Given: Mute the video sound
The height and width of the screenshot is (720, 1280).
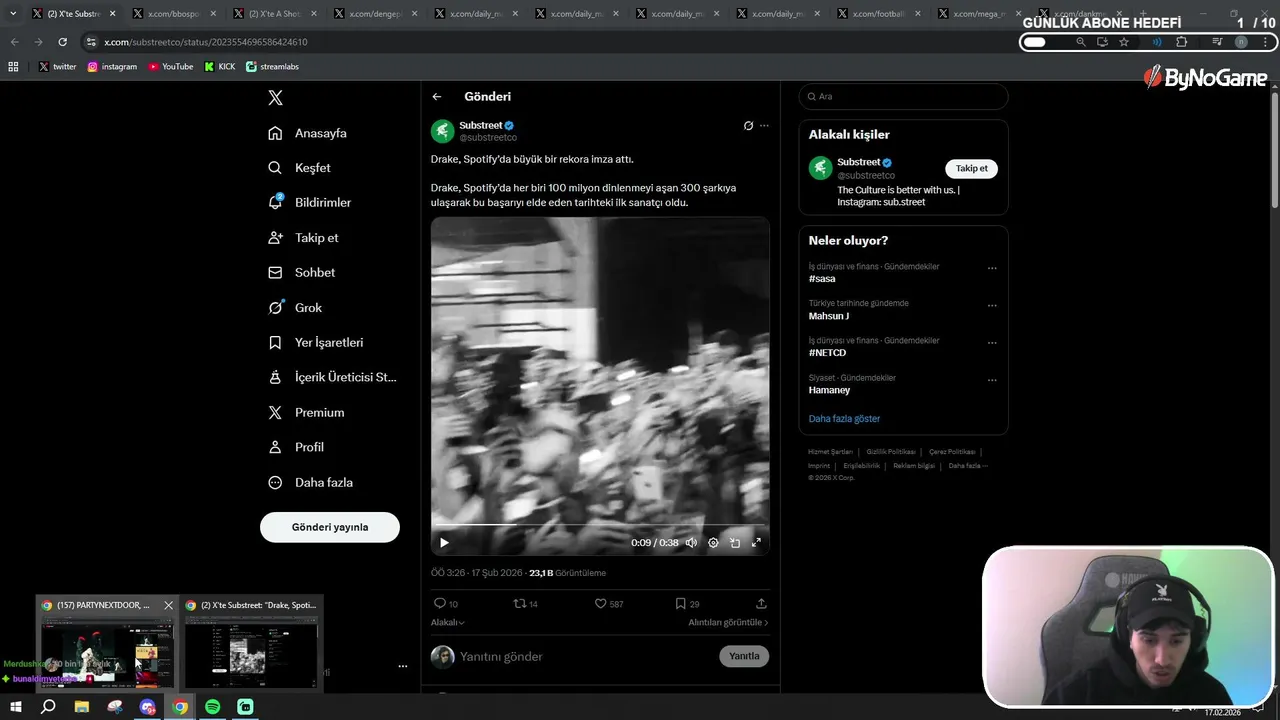Looking at the screenshot, I should click(x=691, y=543).
